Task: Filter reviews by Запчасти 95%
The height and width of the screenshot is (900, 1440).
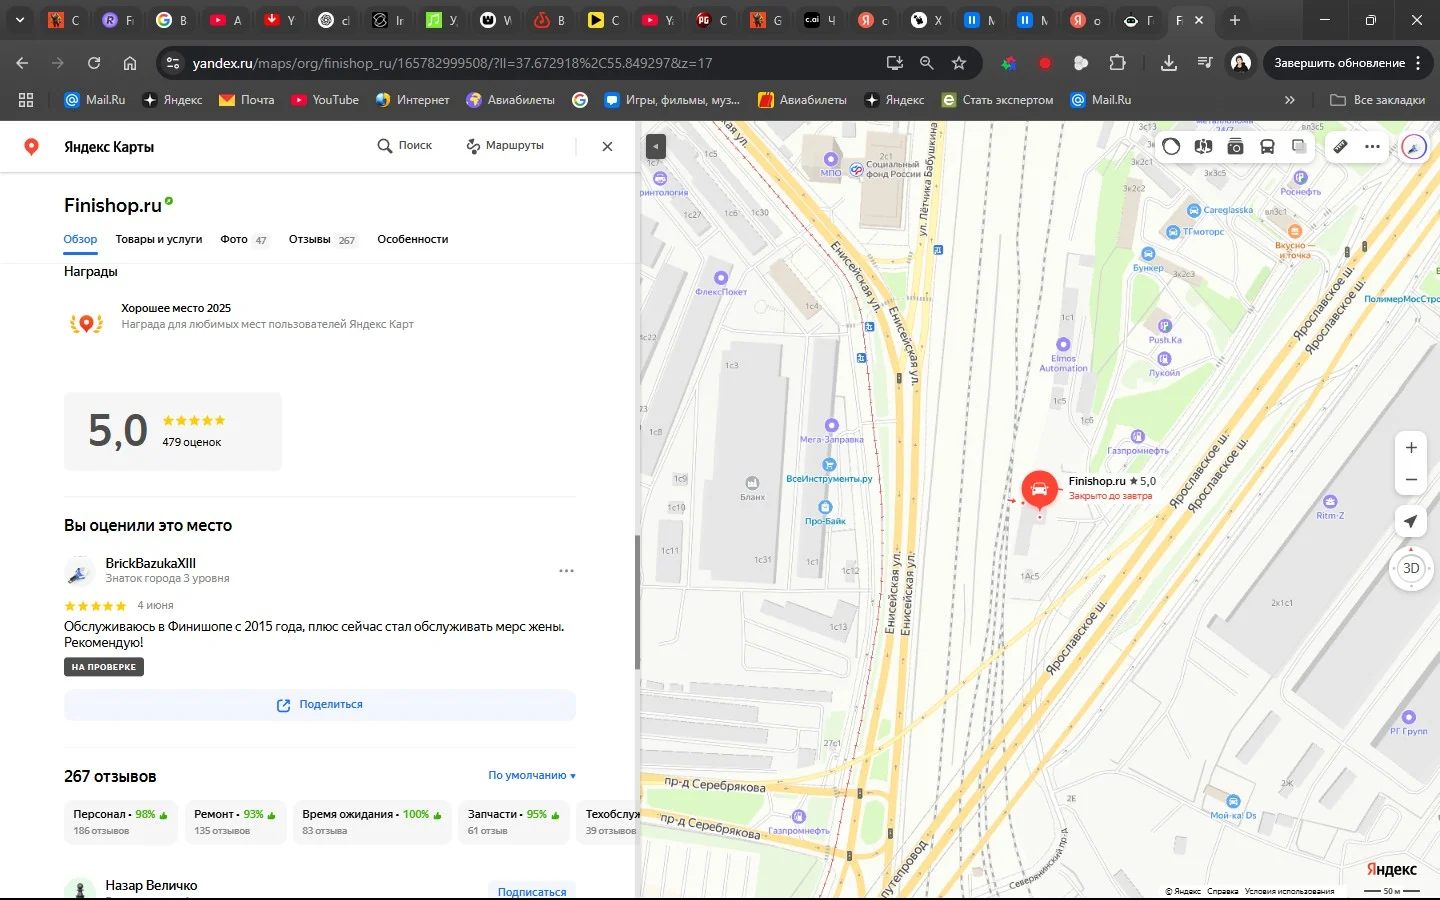Action: pos(514,822)
